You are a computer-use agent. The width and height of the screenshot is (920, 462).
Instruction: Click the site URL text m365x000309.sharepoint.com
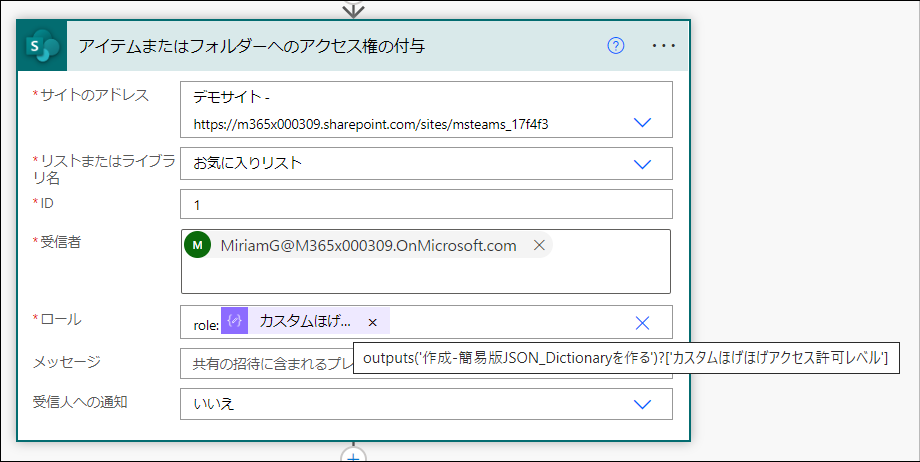click(371, 124)
